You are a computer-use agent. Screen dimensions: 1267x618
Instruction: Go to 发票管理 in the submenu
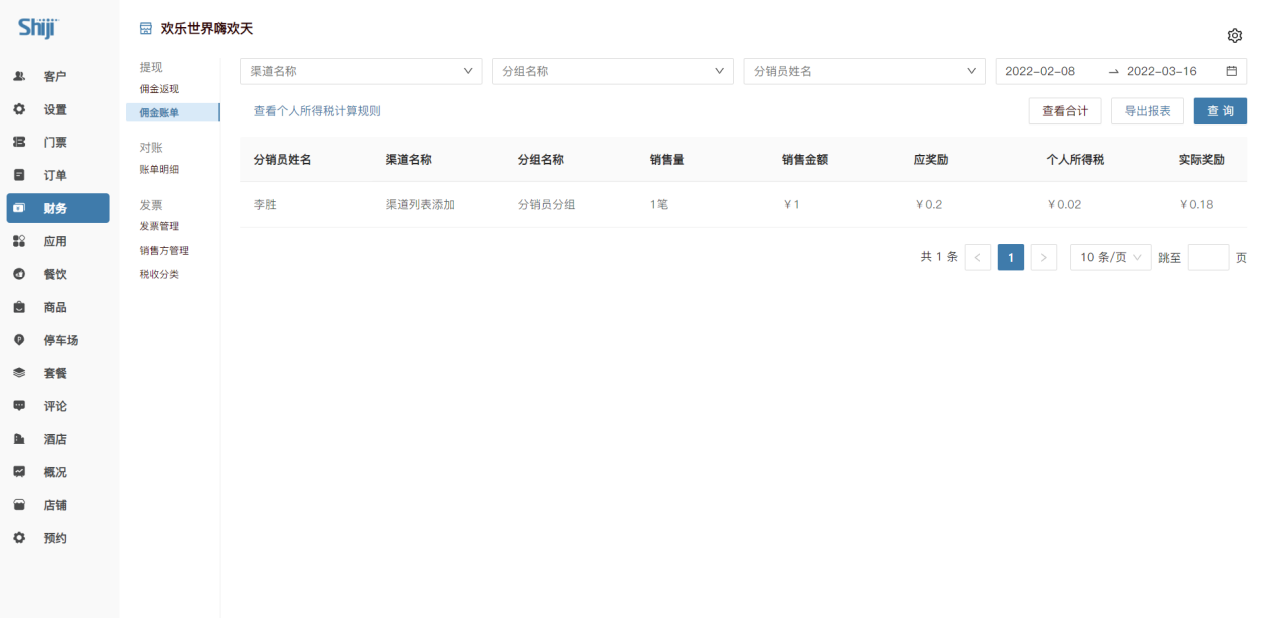click(x=159, y=226)
